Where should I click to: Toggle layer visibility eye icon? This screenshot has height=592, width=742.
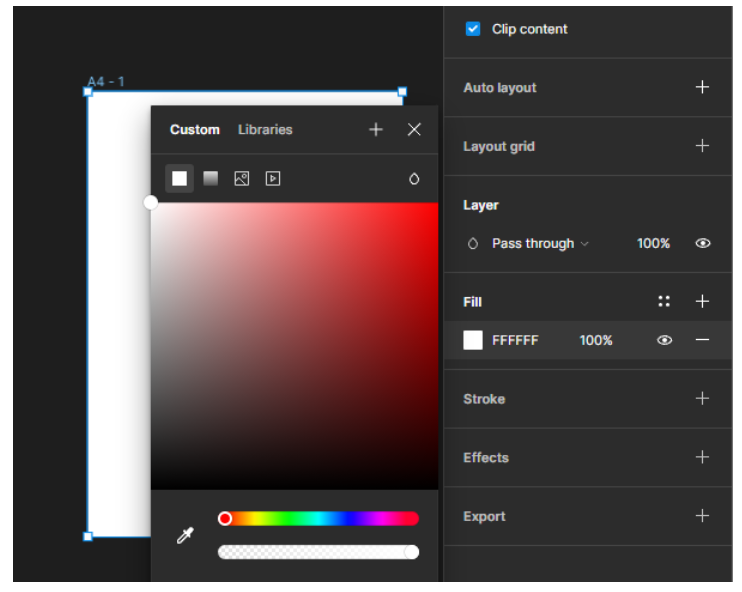pos(702,243)
